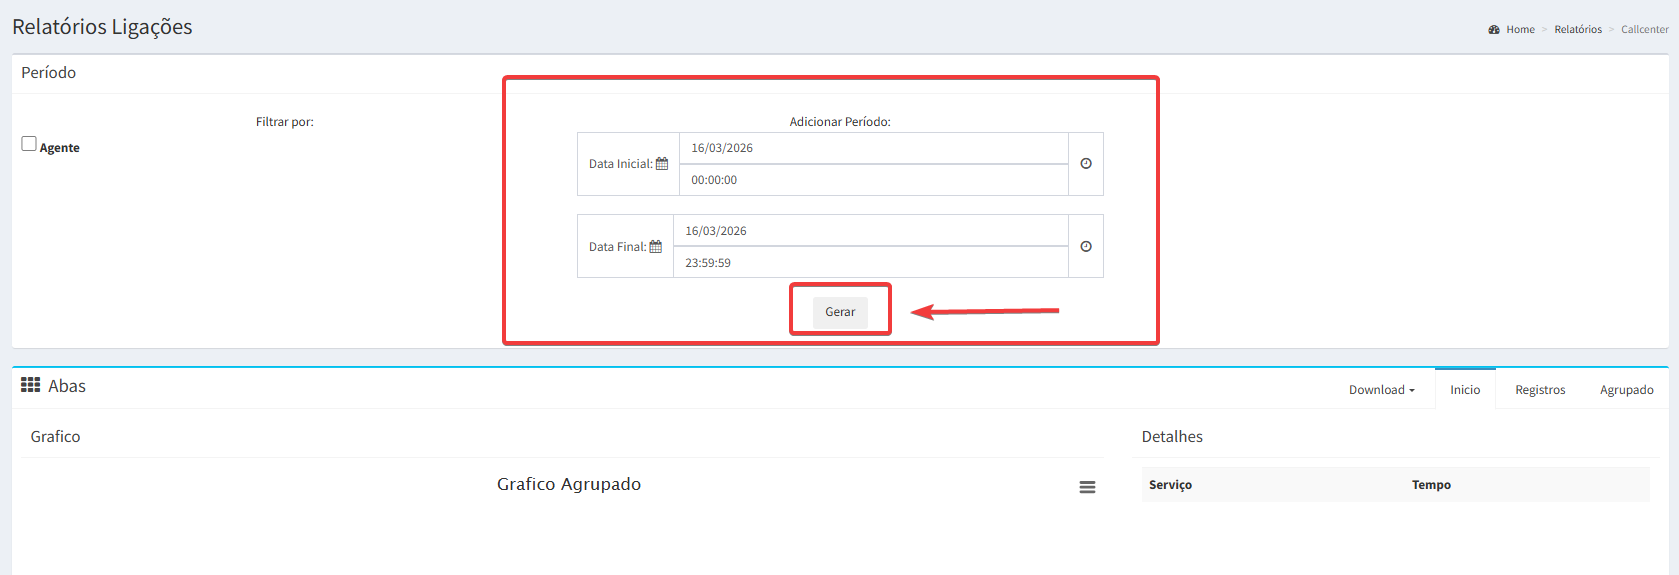Click the Data Final date field
1679x575 pixels.
click(x=870, y=231)
